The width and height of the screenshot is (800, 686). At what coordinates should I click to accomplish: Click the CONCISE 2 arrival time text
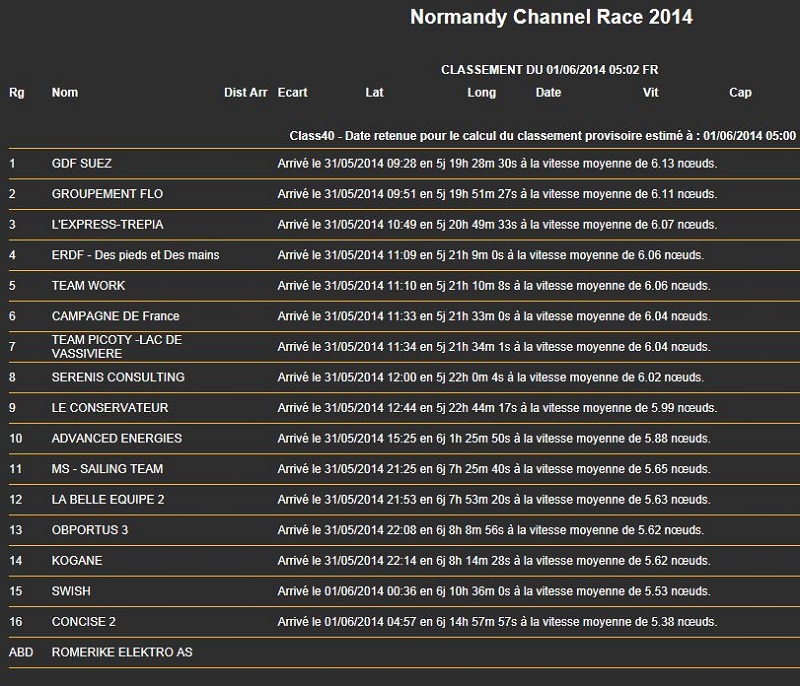497,622
